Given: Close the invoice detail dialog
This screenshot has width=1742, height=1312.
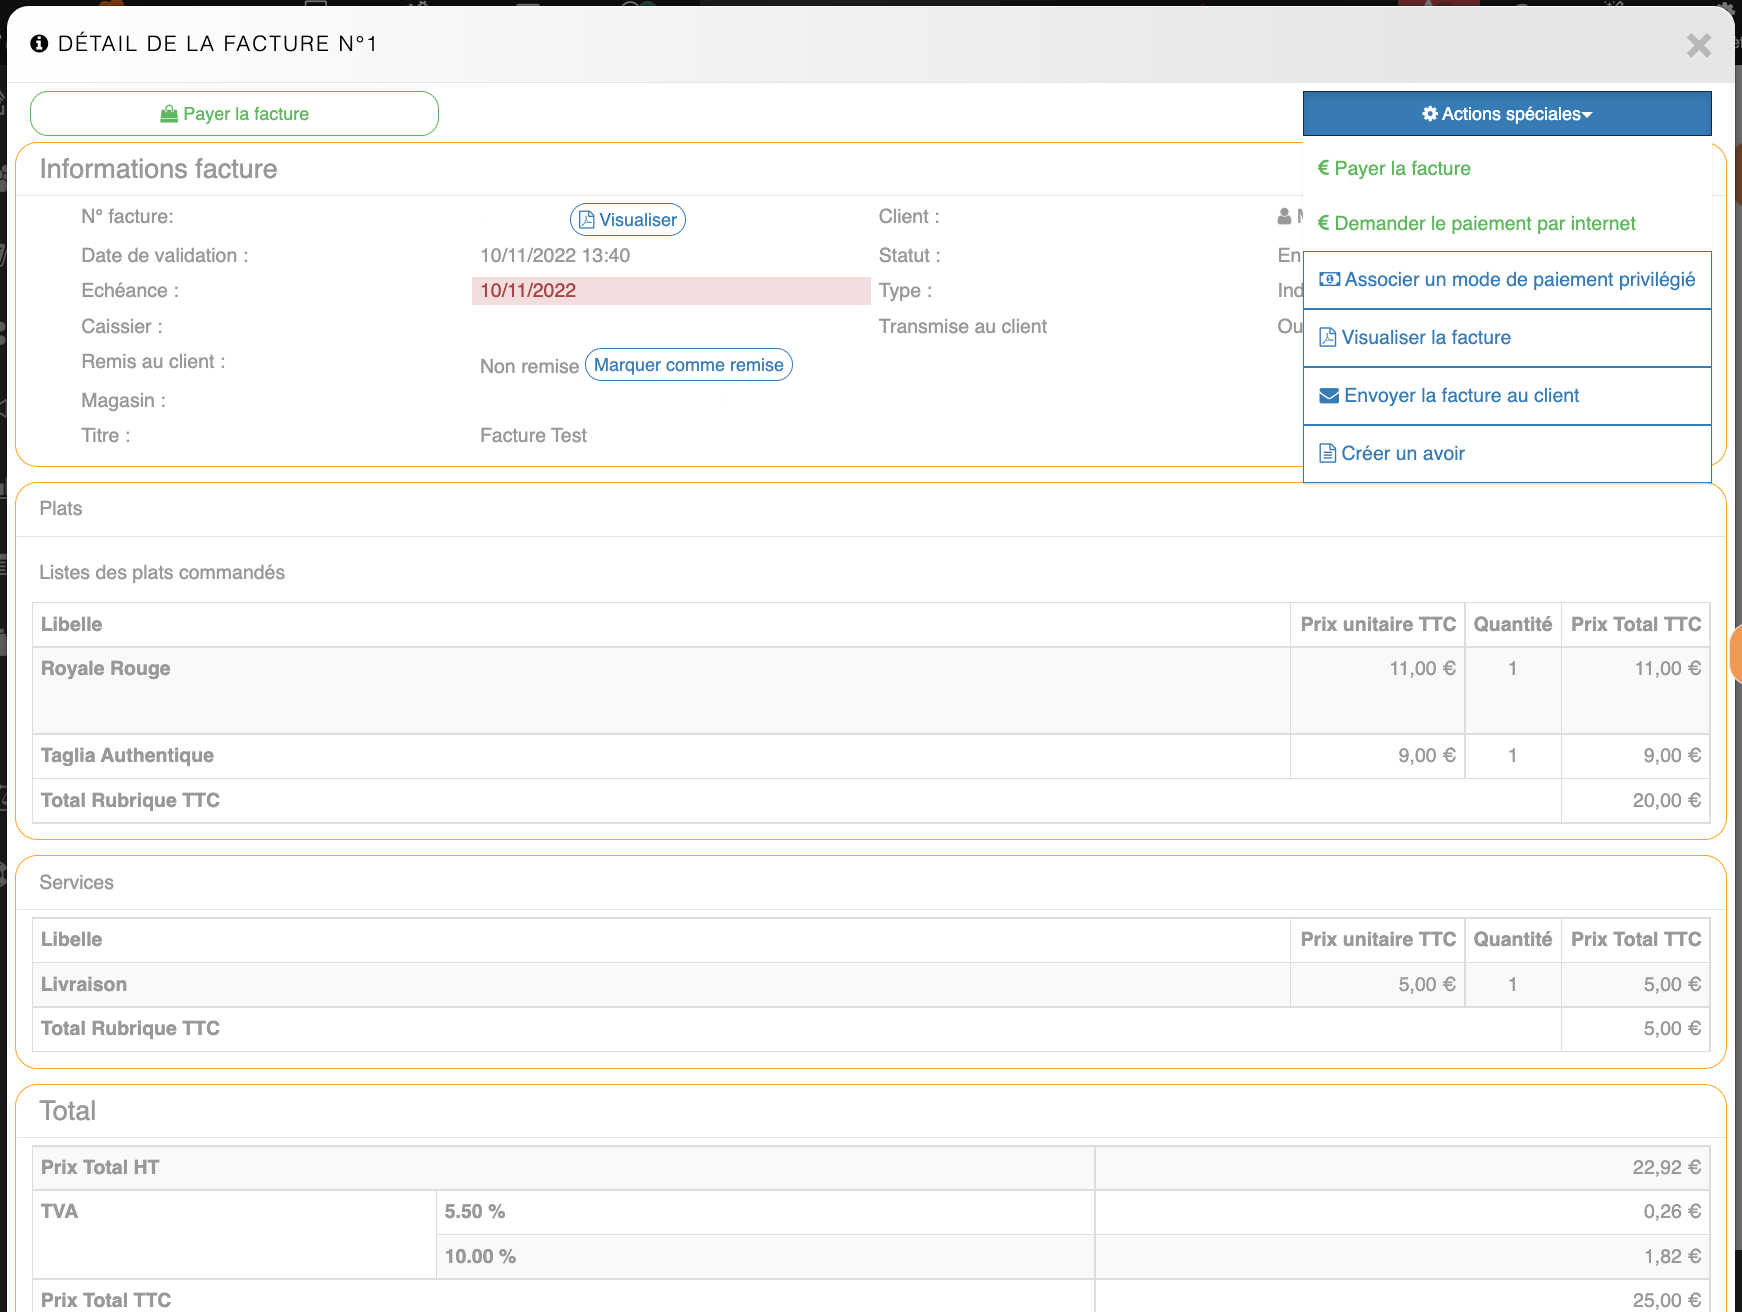Looking at the screenshot, I should coord(1698,45).
